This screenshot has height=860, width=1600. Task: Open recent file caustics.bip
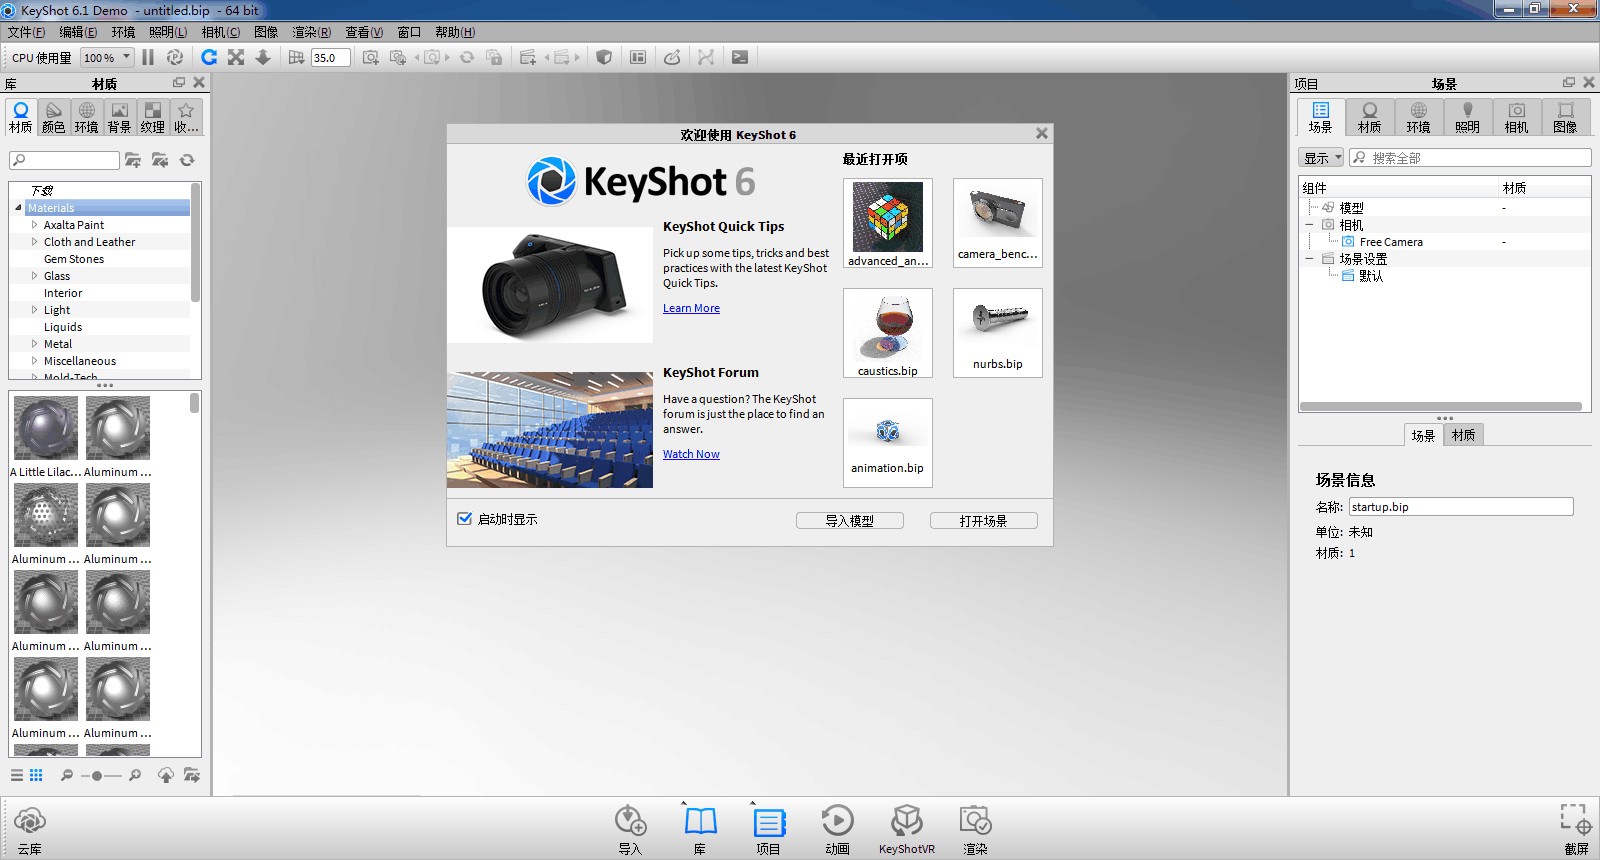pos(888,333)
